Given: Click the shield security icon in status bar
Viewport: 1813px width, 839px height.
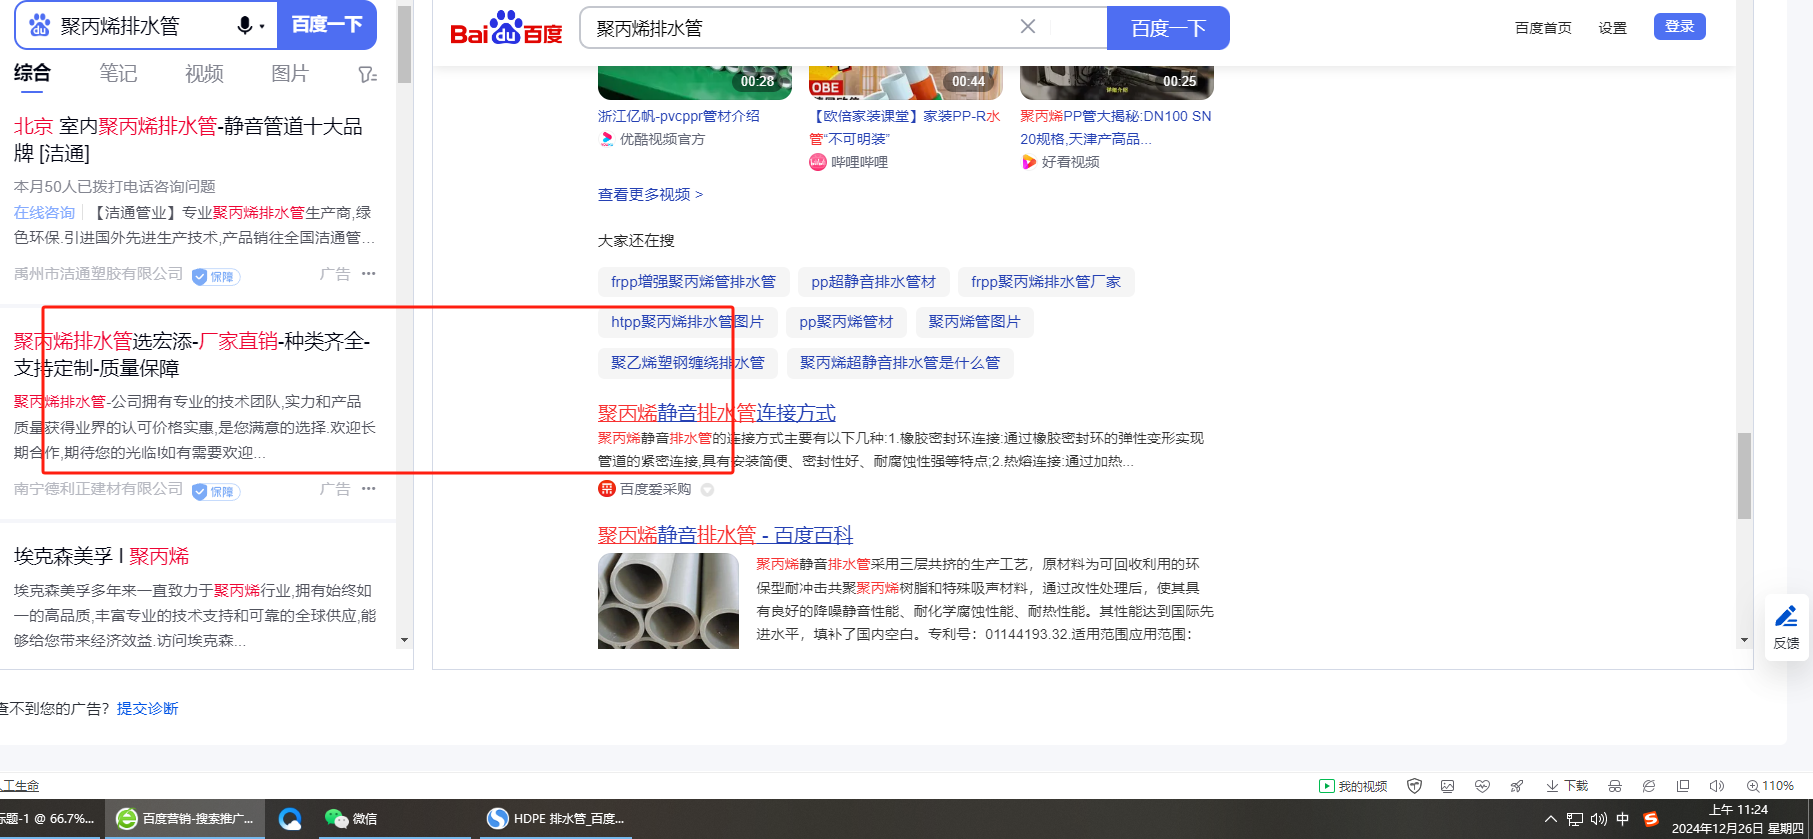Looking at the screenshot, I should click(1414, 786).
